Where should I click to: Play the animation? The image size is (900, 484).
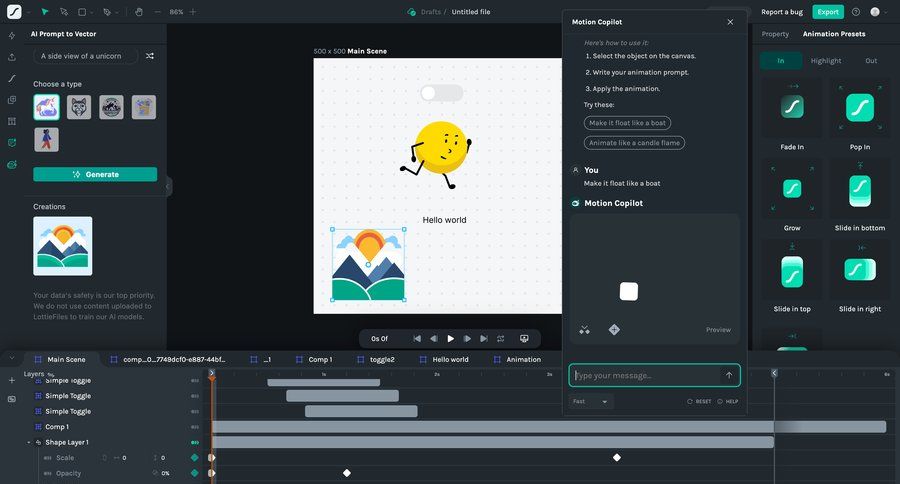[451, 339]
